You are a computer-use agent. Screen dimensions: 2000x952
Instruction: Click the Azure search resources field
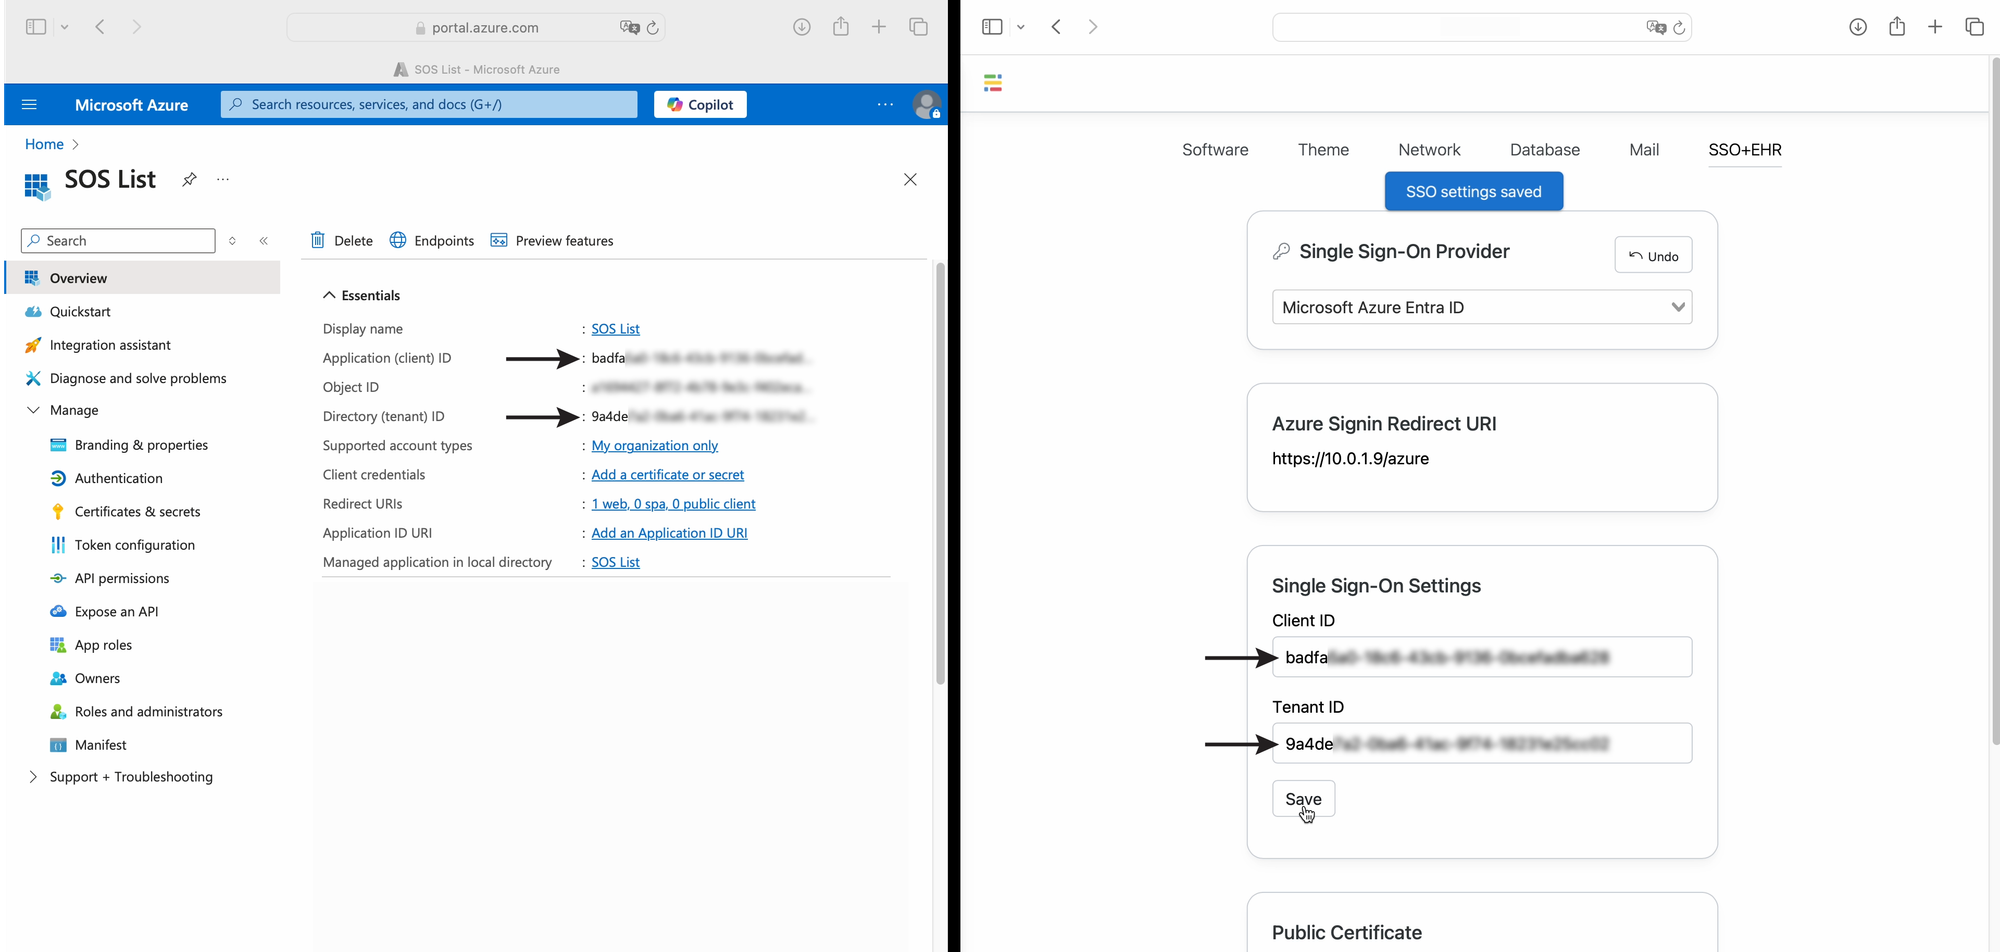(429, 104)
